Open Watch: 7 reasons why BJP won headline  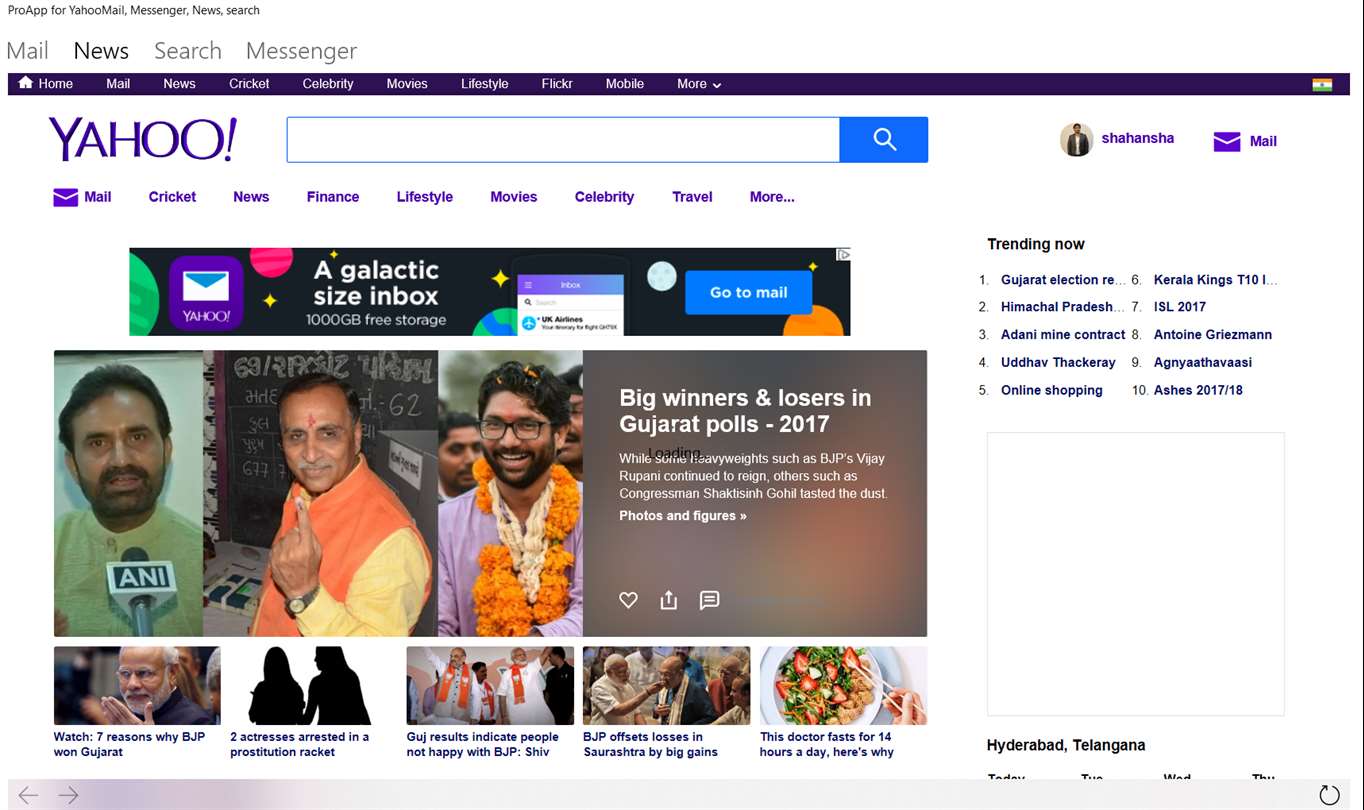tap(129, 744)
